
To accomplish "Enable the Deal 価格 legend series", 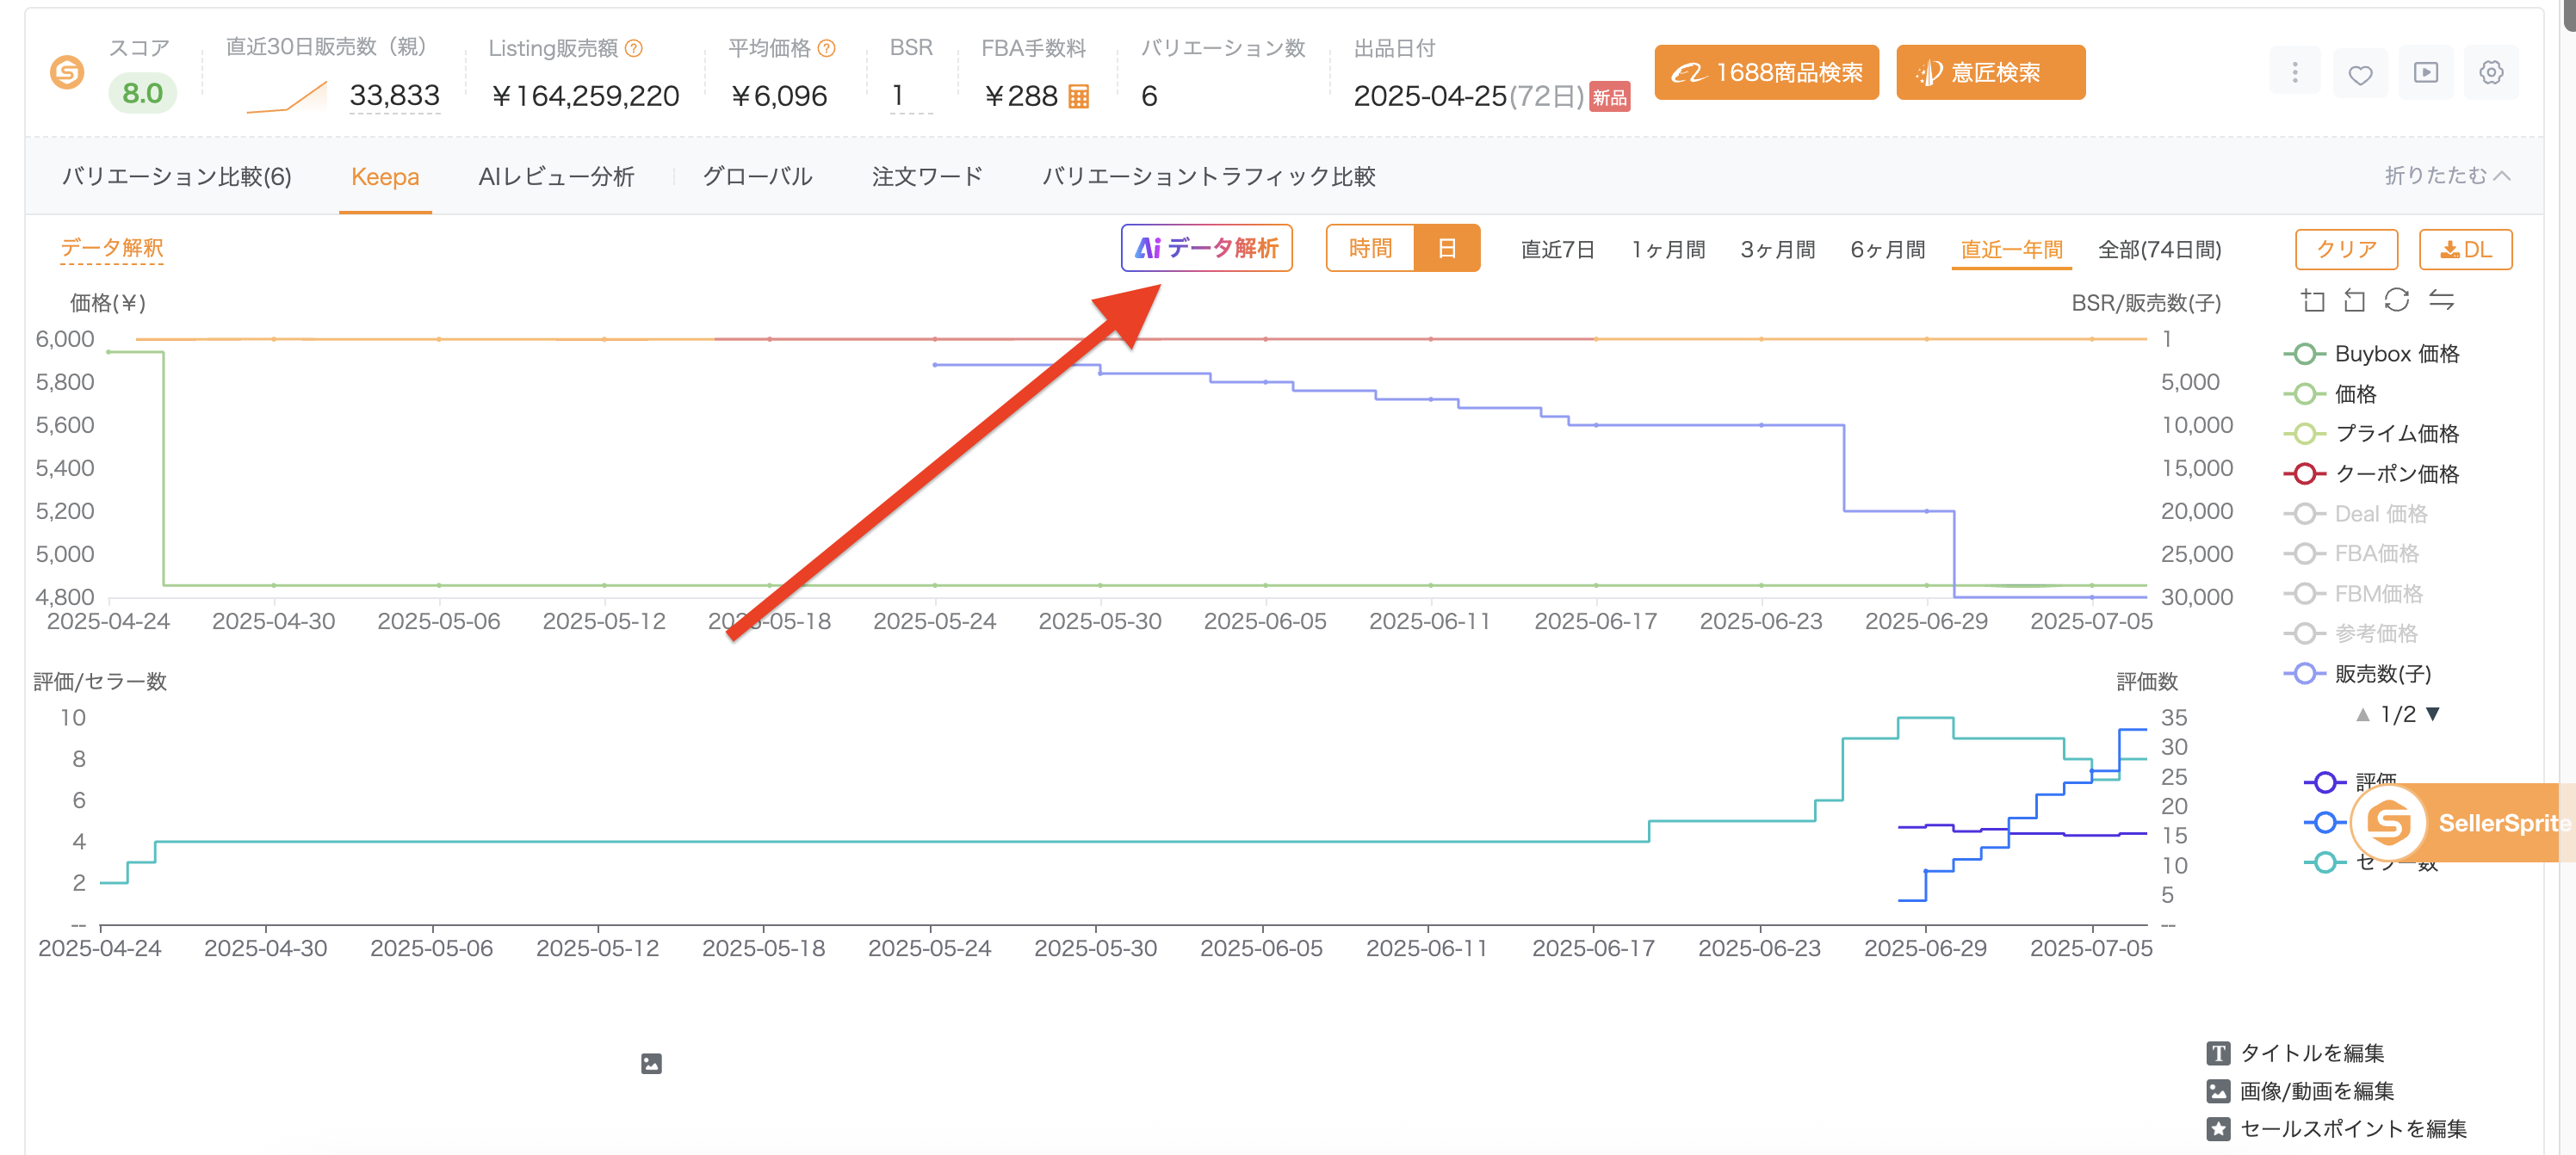I will (2355, 514).
